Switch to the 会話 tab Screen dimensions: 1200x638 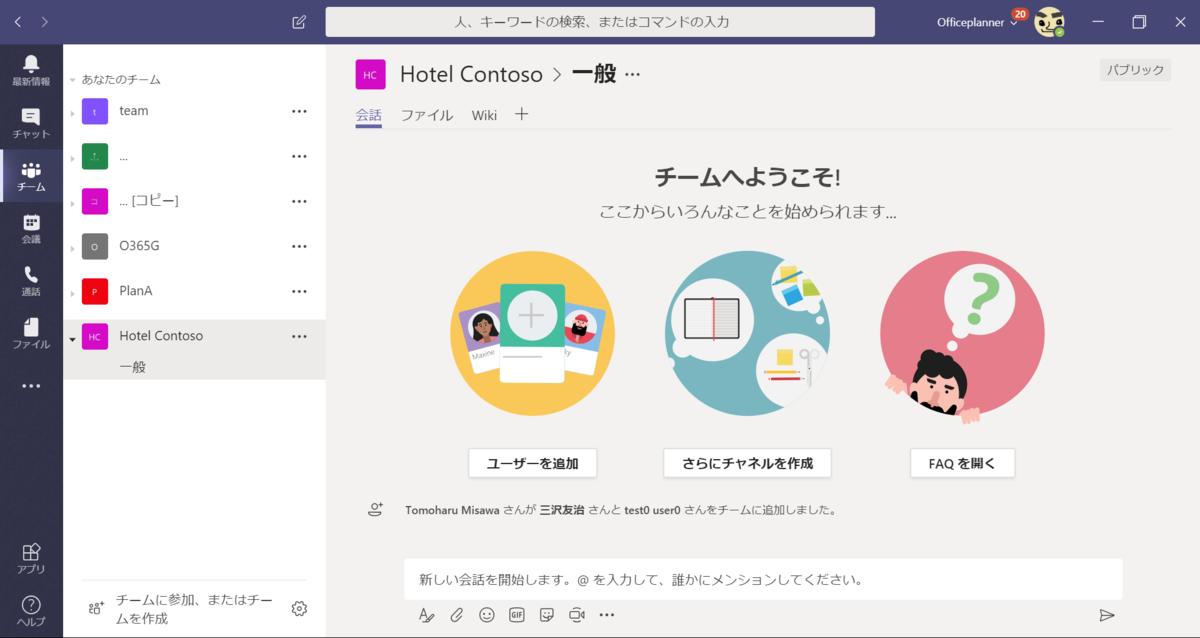coord(369,115)
